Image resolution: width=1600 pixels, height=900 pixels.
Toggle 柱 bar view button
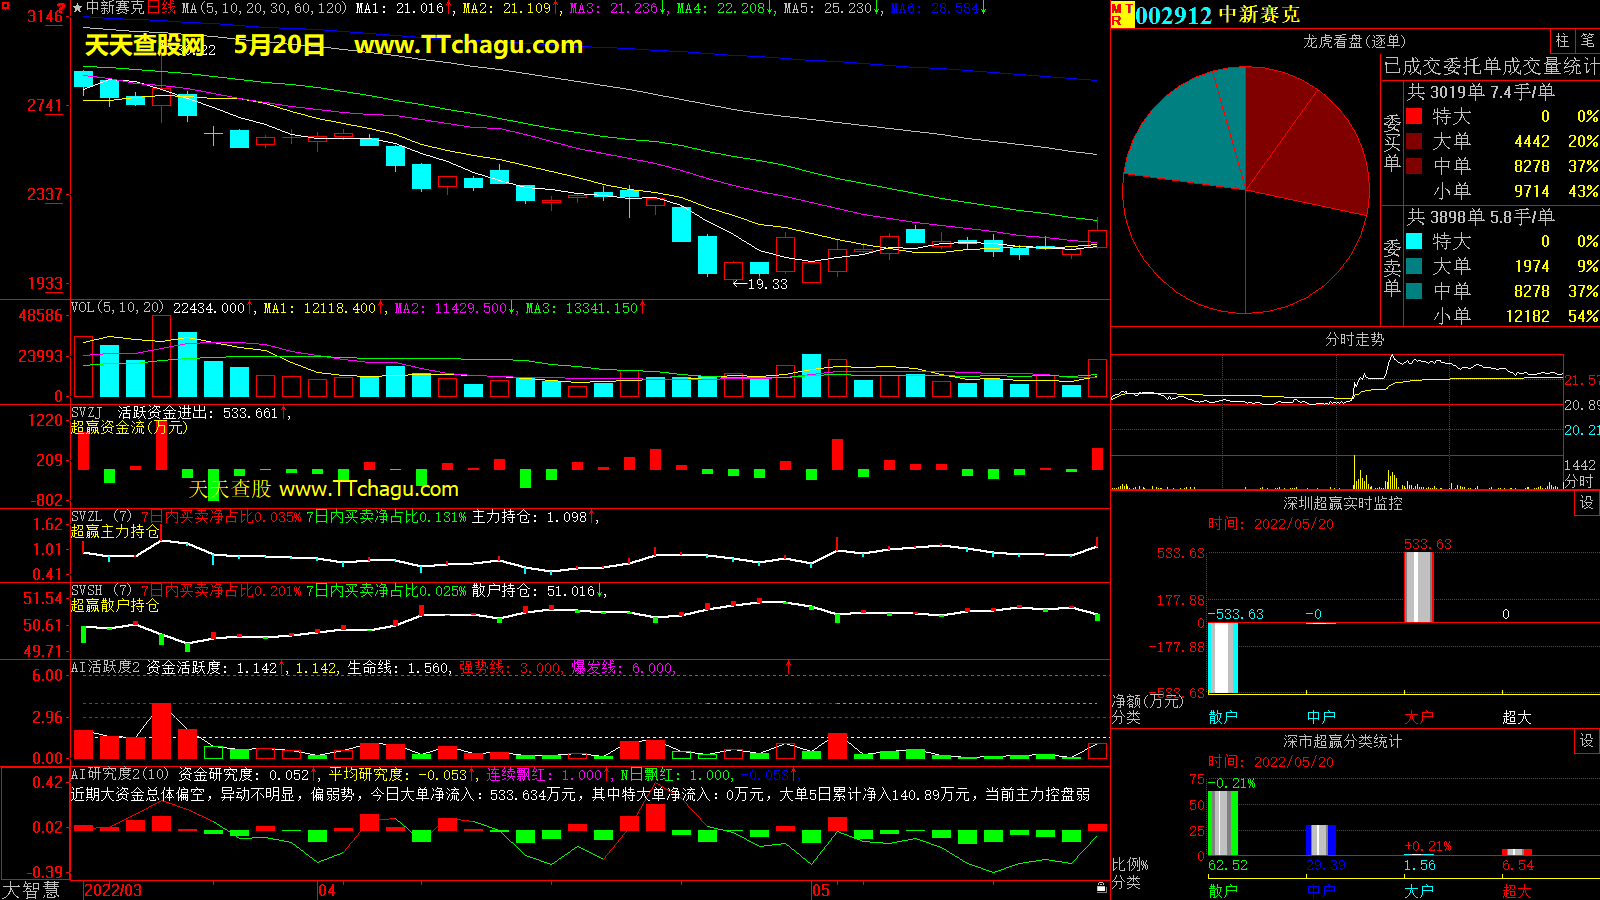(1562, 41)
